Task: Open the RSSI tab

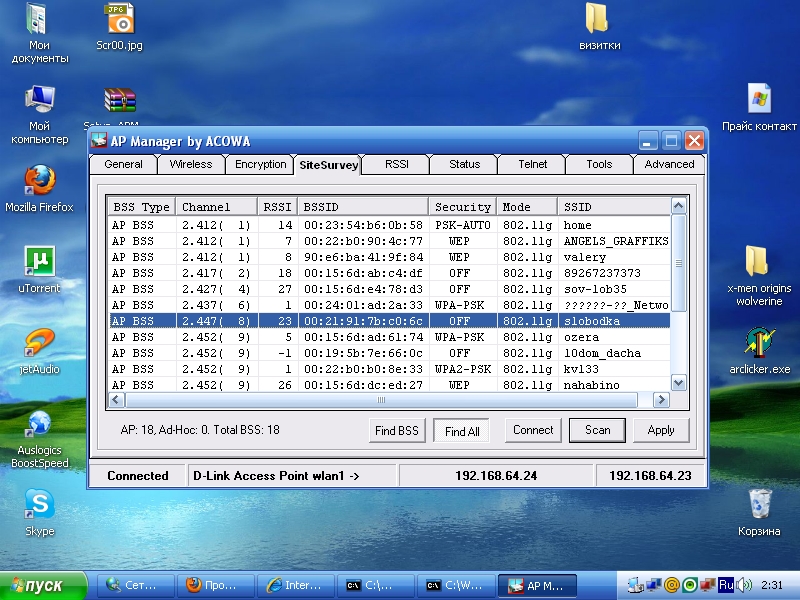Action: click(397, 164)
